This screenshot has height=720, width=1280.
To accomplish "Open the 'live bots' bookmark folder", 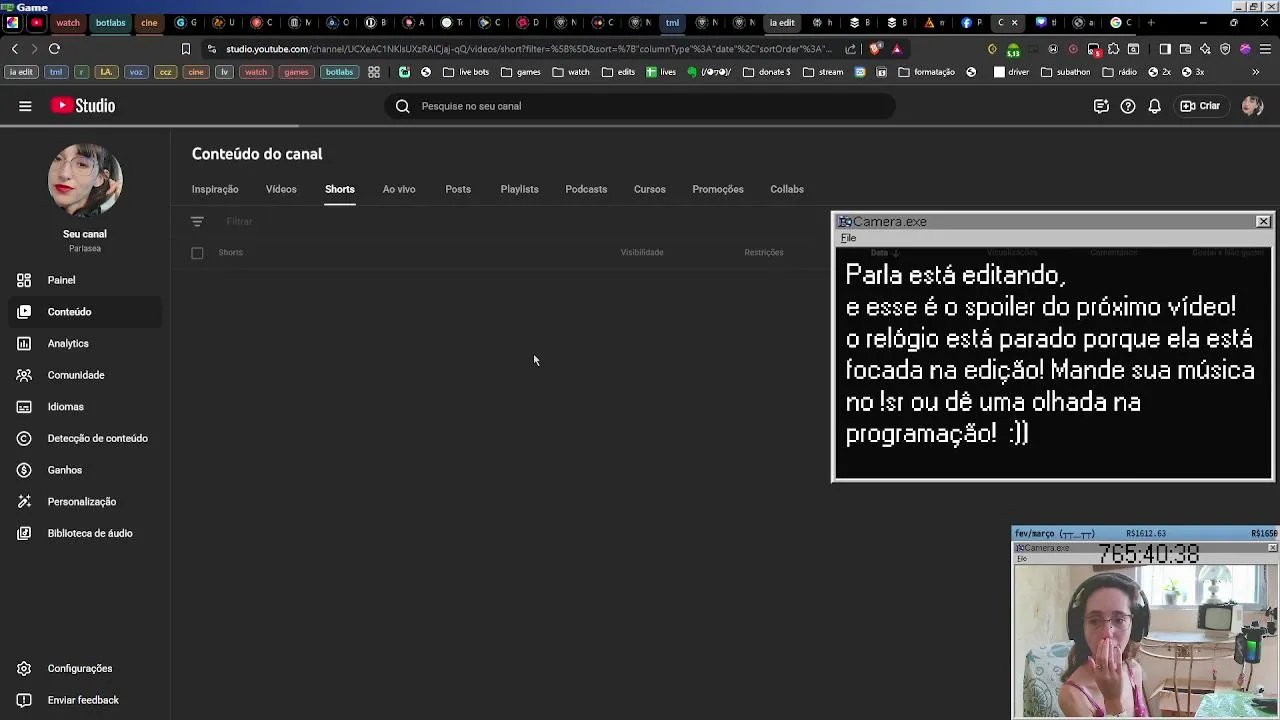I will (466, 72).
